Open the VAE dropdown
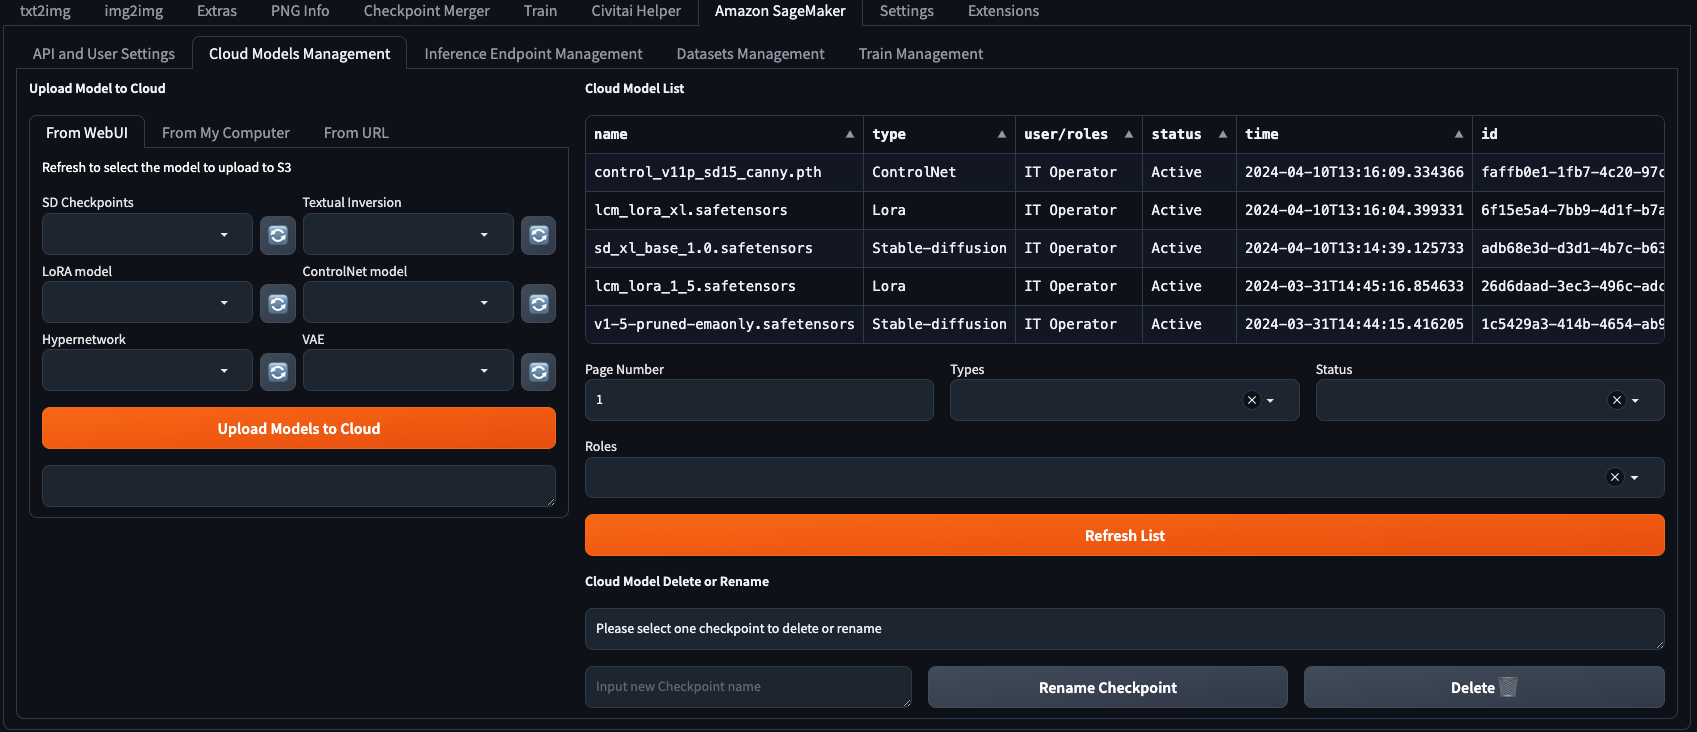The width and height of the screenshot is (1697, 732). point(408,371)
